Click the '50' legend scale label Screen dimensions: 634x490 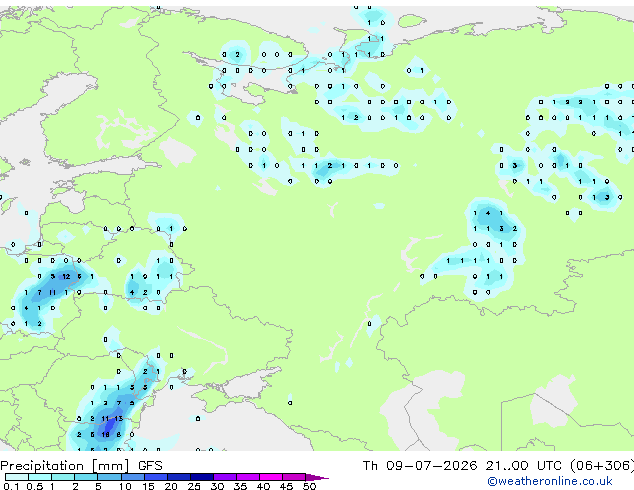309,486
